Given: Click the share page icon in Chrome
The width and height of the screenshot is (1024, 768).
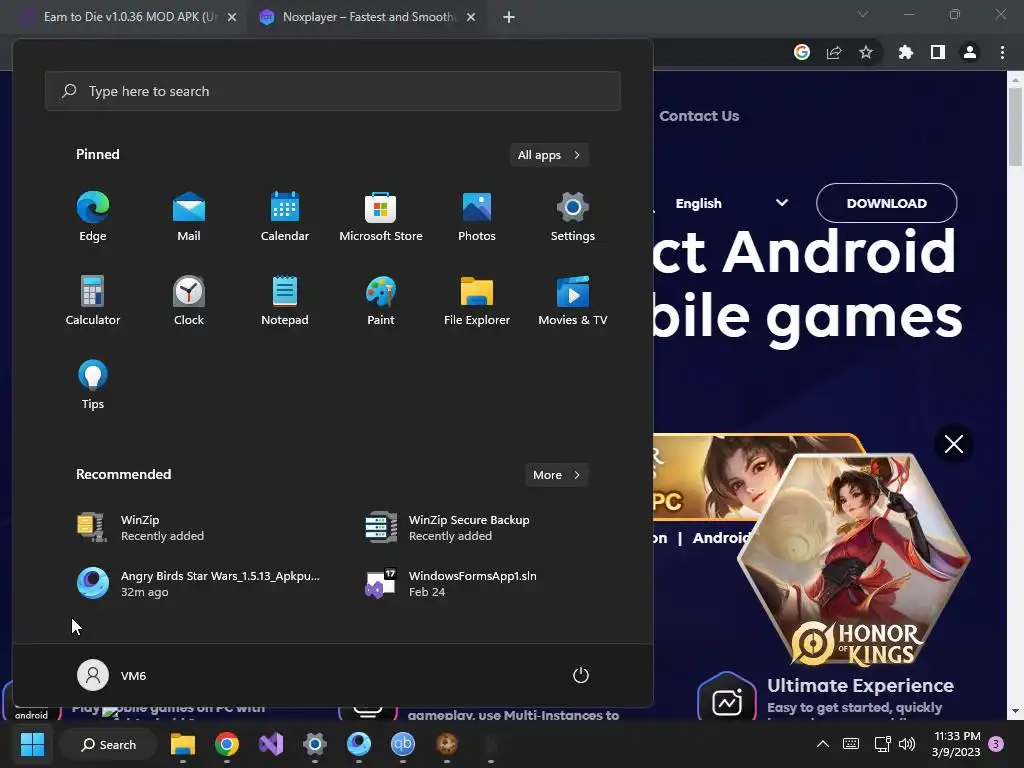Looking at the screenshot, I should (834, 52).
